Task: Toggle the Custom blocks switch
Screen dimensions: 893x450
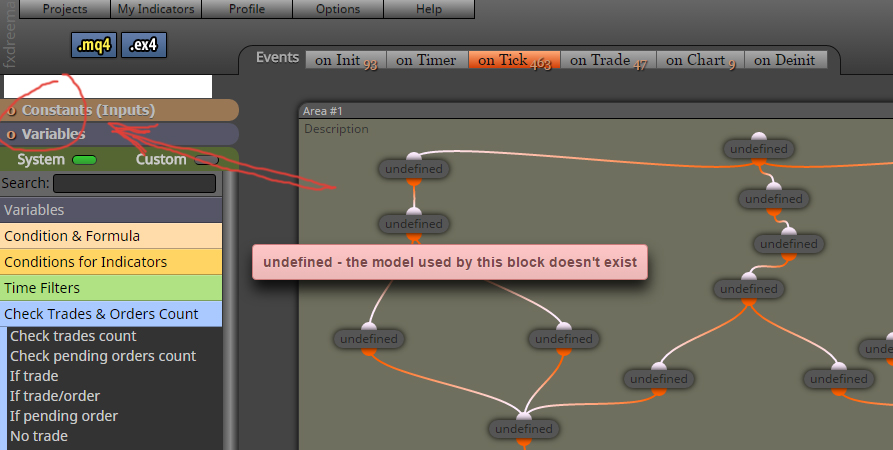Action: click(x=206, y=160)
